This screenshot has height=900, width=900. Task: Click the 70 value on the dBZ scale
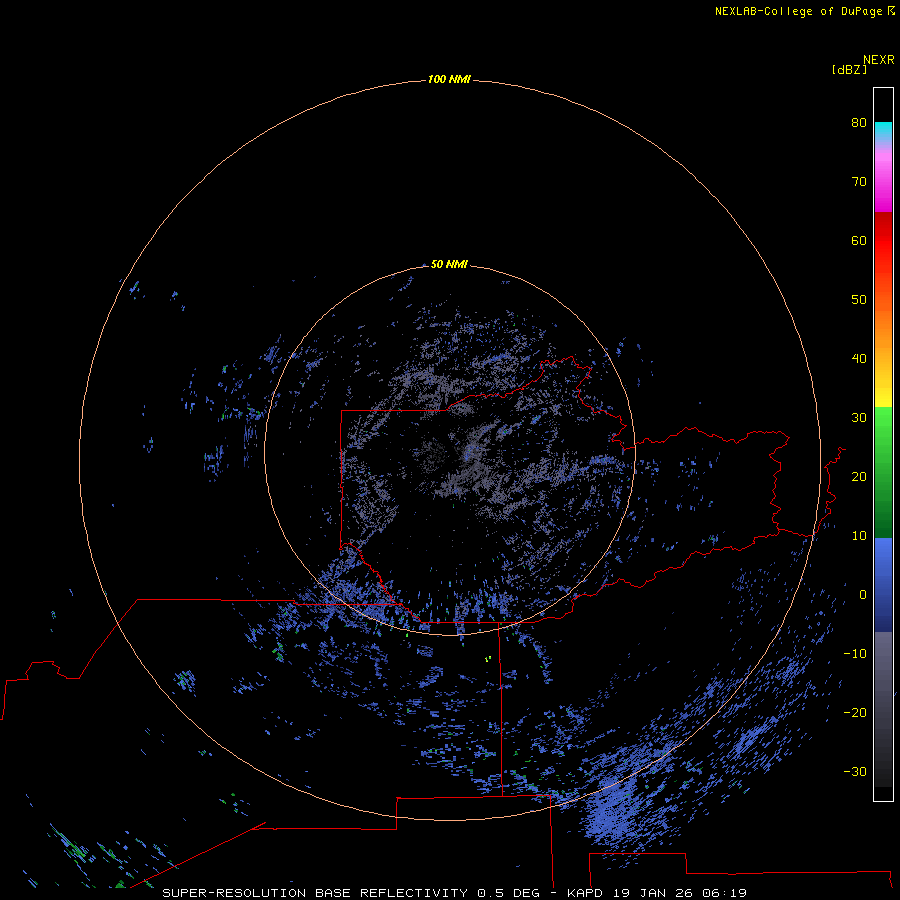tap(859, 181)
